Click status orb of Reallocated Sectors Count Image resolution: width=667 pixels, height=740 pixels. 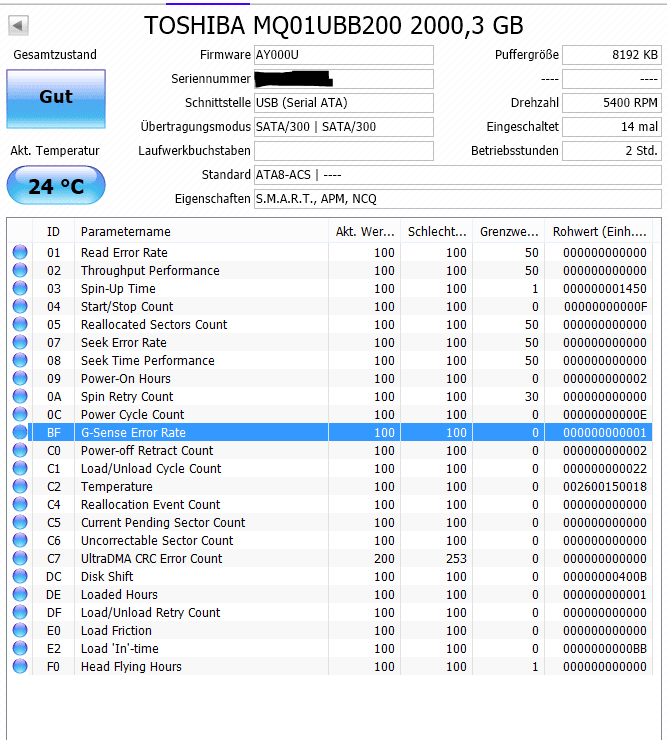tap(20, 324)
